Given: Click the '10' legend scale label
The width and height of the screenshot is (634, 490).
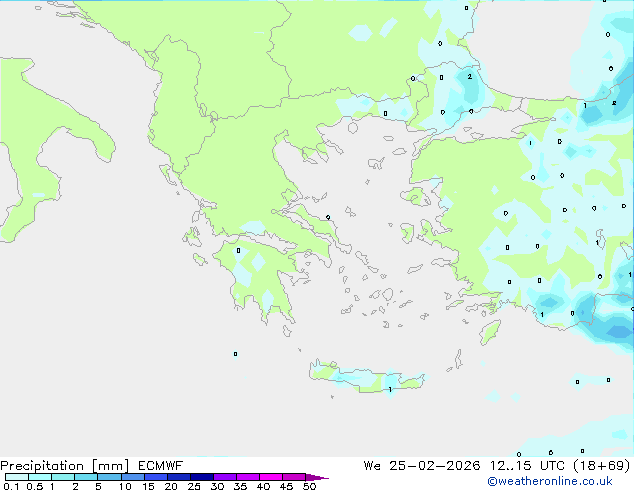Looking at the screenshot, I should (125, 486).
